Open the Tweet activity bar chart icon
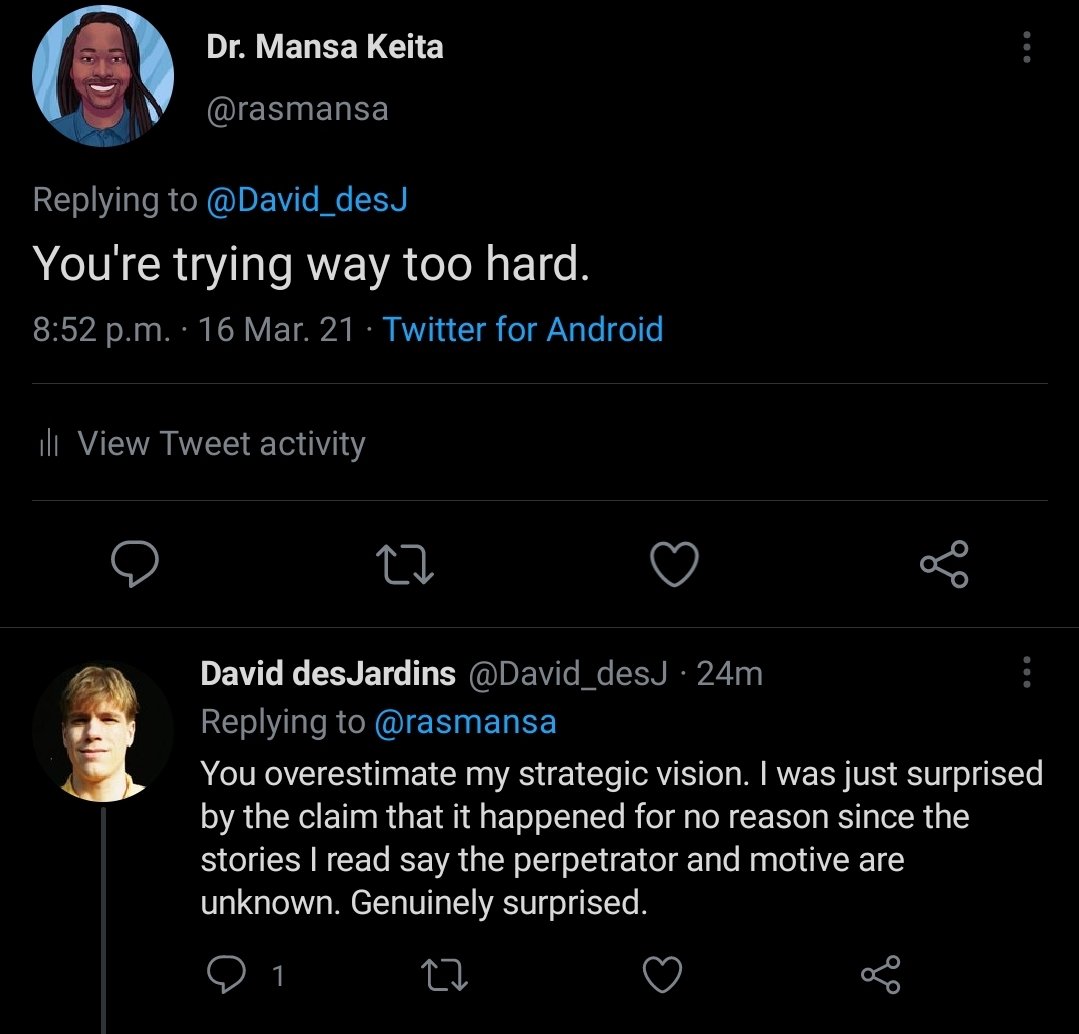The height and width of the screenshot is (1034, 1079). [x=49, y=444]
